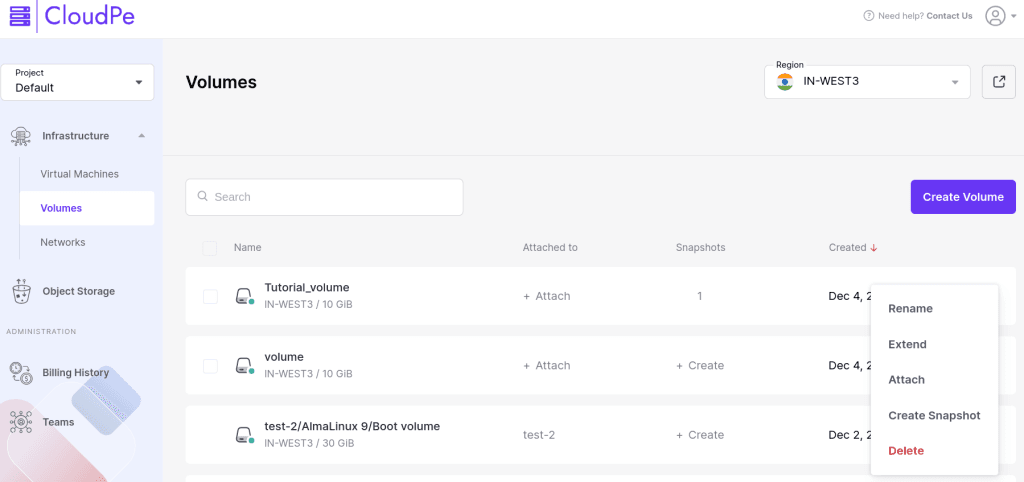The width and height of the screenshot is (1024, 482).
Task: Open the Teams page
Action: [x=58, y=423]
